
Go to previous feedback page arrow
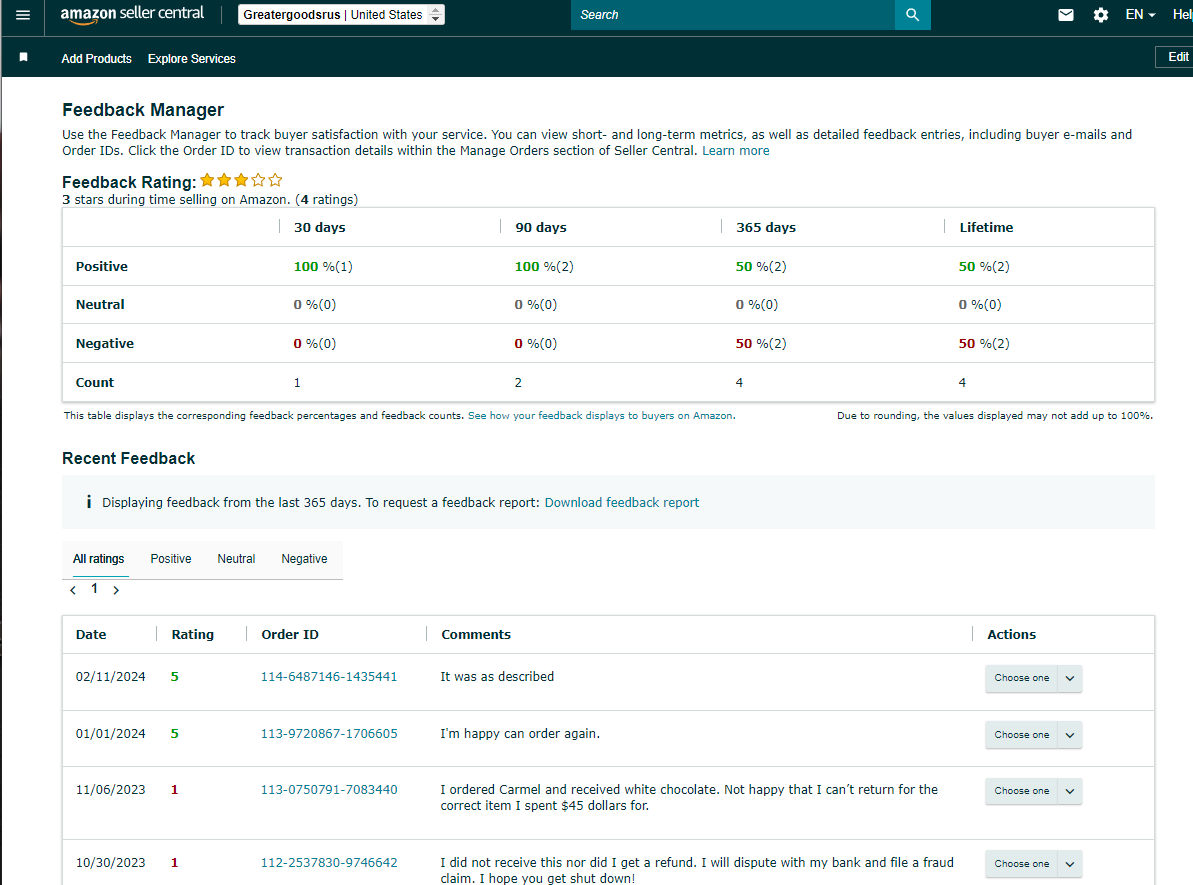(73, 590)
